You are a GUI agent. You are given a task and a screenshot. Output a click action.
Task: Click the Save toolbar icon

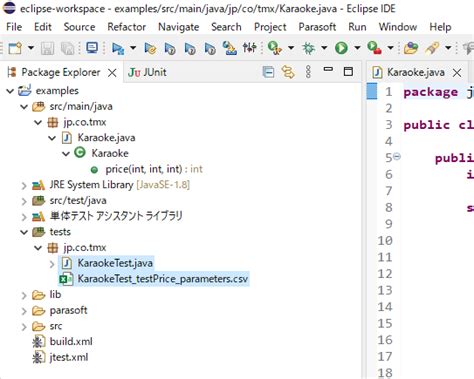pyautogui.click(x=47, y=48)
